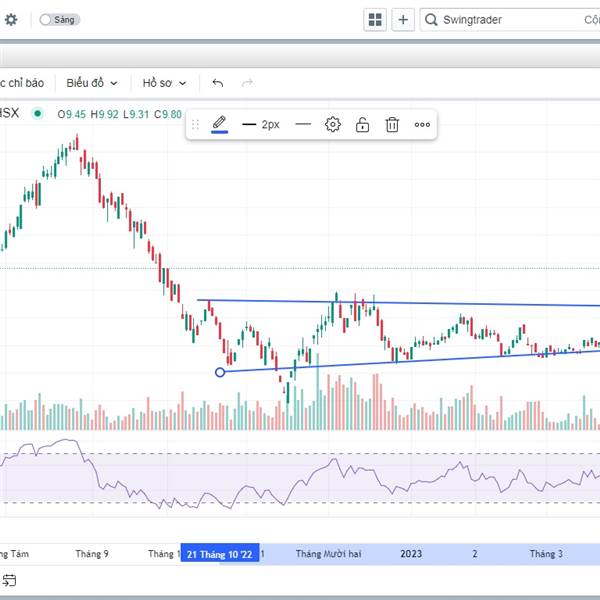Click the plus button to add a chart
The image size is (600, 600).
(403, 20)
